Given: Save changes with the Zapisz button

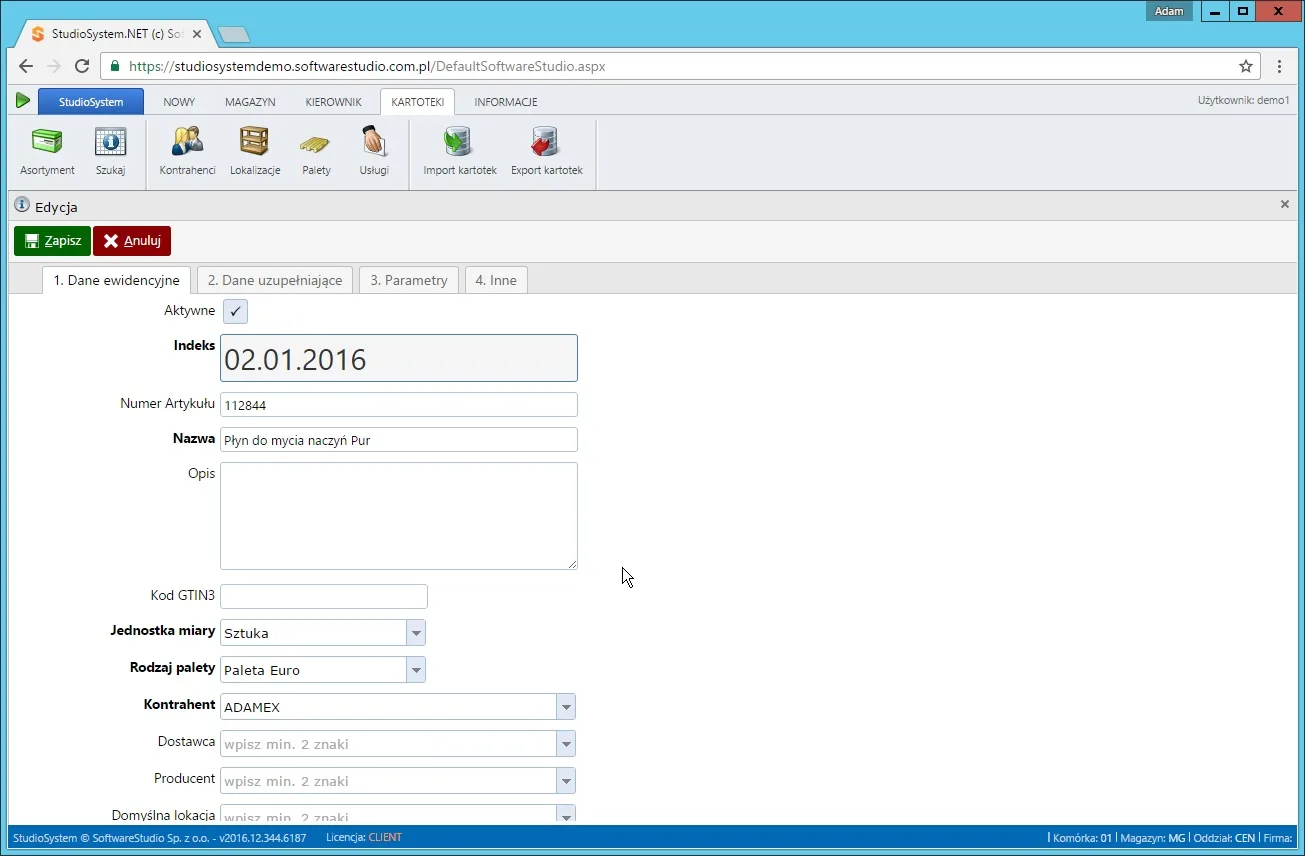Looking at the screenshot, I should coord(52,241).
